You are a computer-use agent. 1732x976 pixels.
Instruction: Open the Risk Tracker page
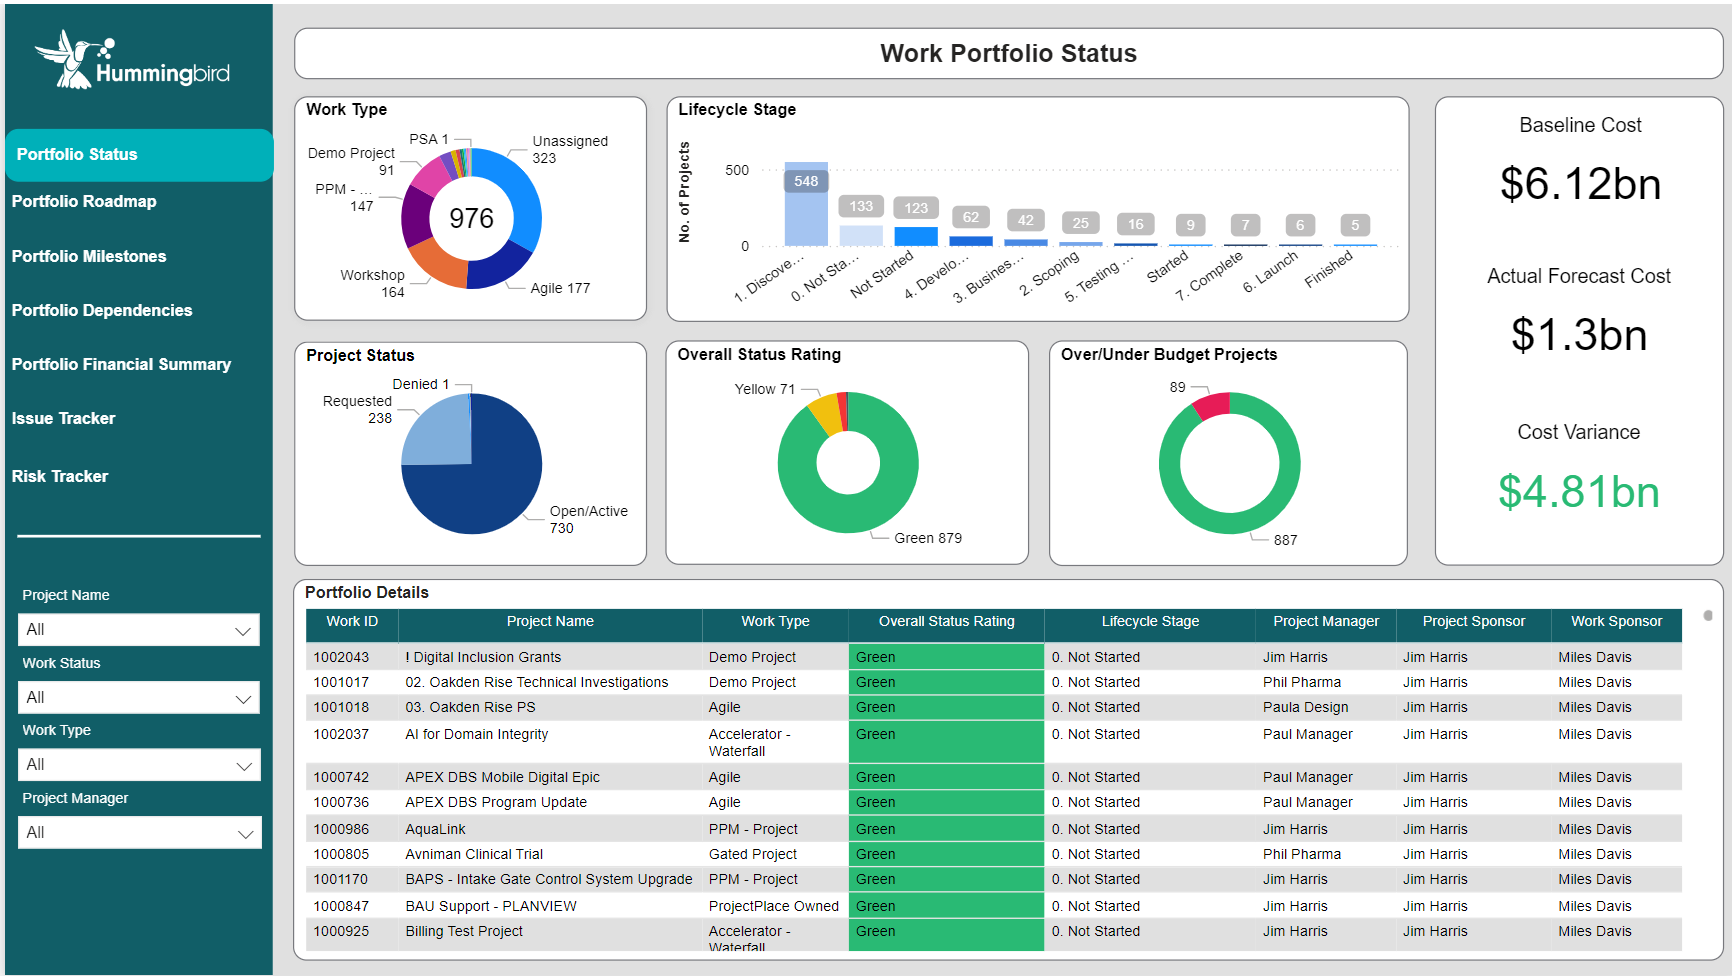click(x=60, y=476)
